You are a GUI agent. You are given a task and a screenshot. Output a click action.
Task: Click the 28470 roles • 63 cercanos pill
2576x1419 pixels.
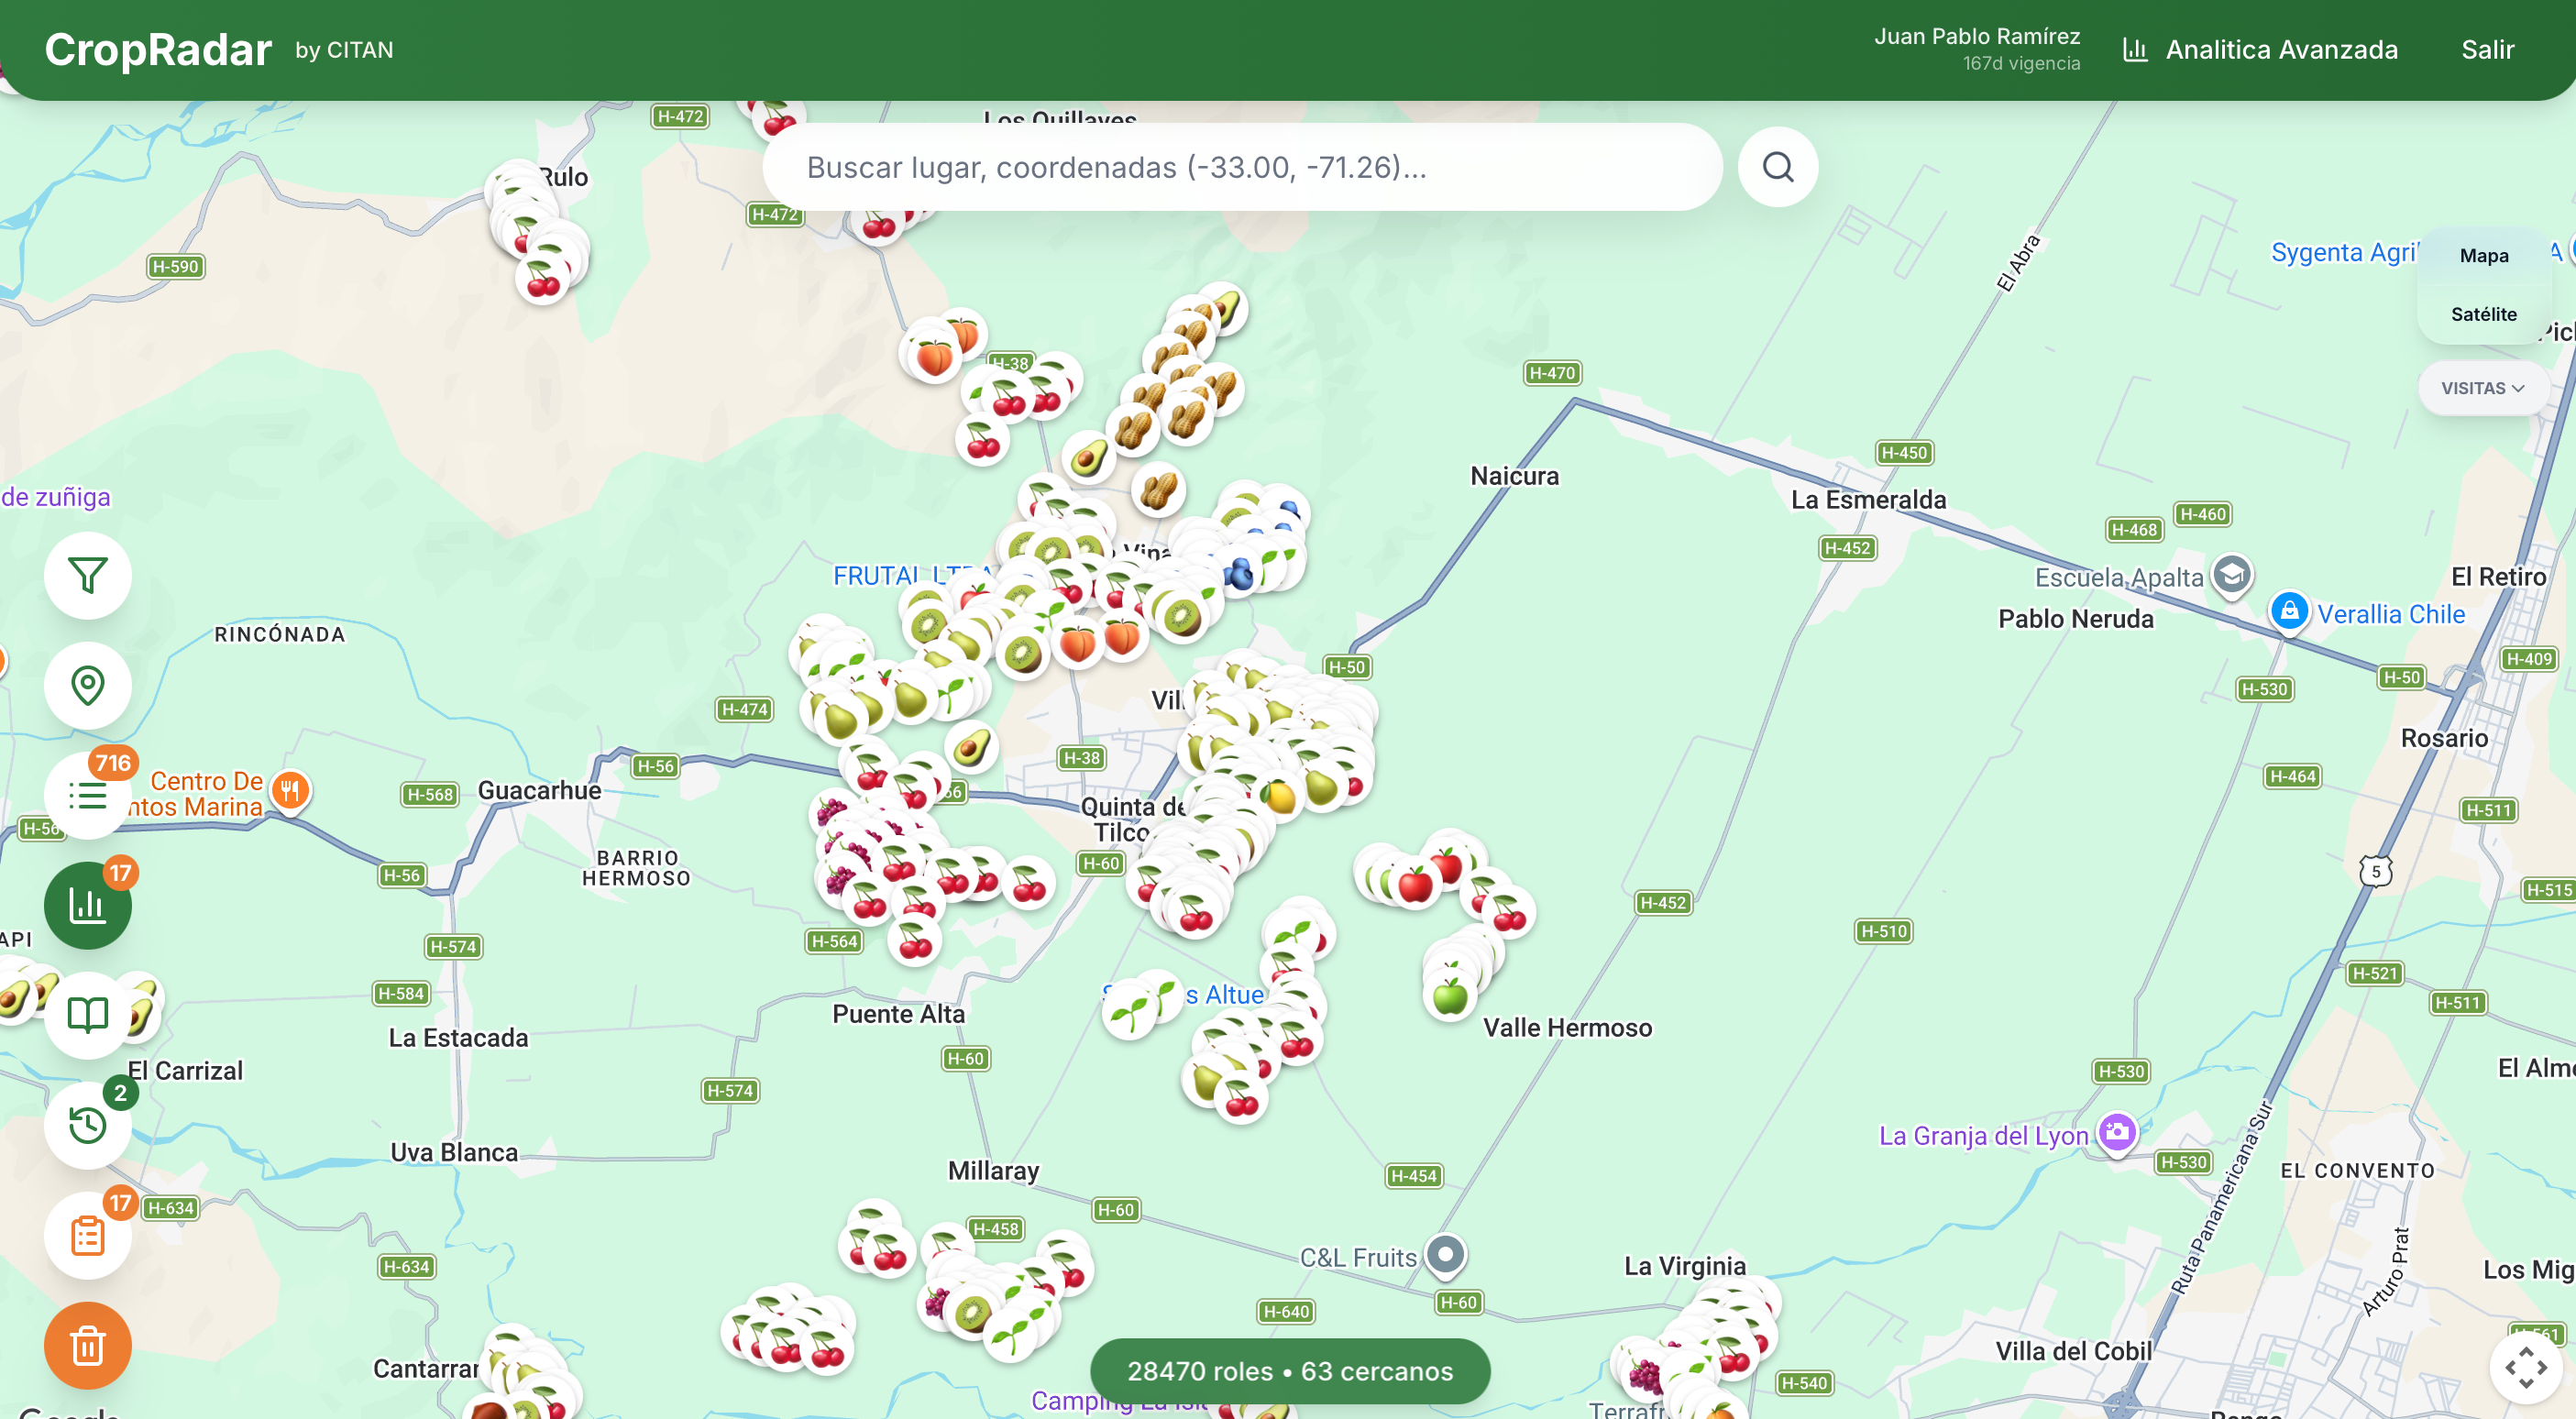[x=1290, y=1370]
